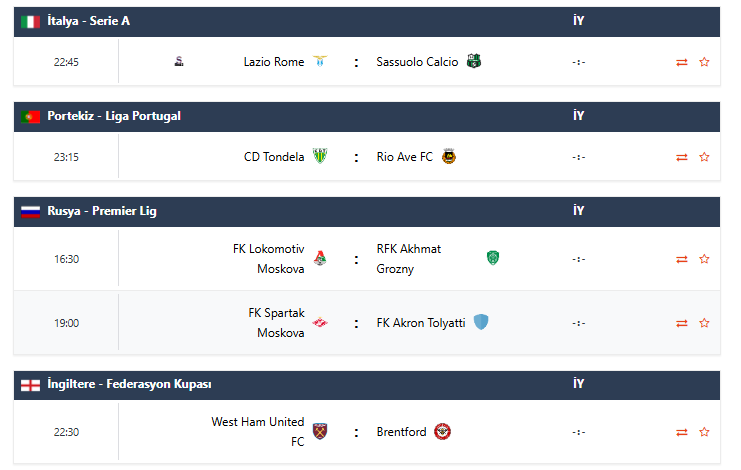
Task: Open İngiltere - Federasyon Kupası header
Action: click(x=128, y=384)
